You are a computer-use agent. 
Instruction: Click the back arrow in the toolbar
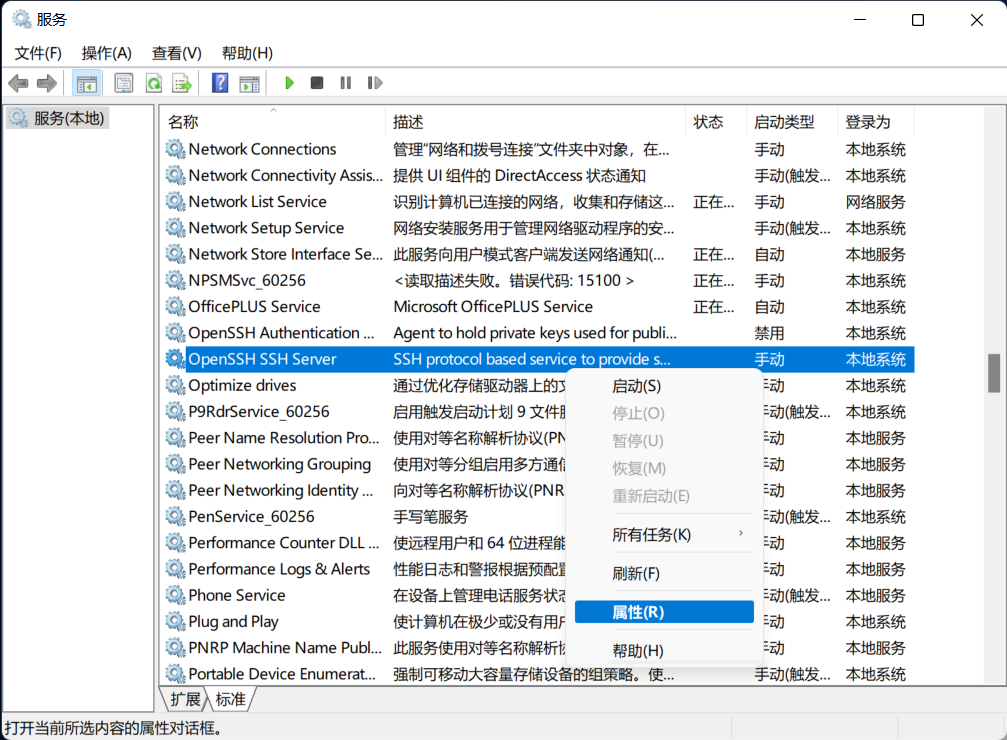[x=18, y=83]
